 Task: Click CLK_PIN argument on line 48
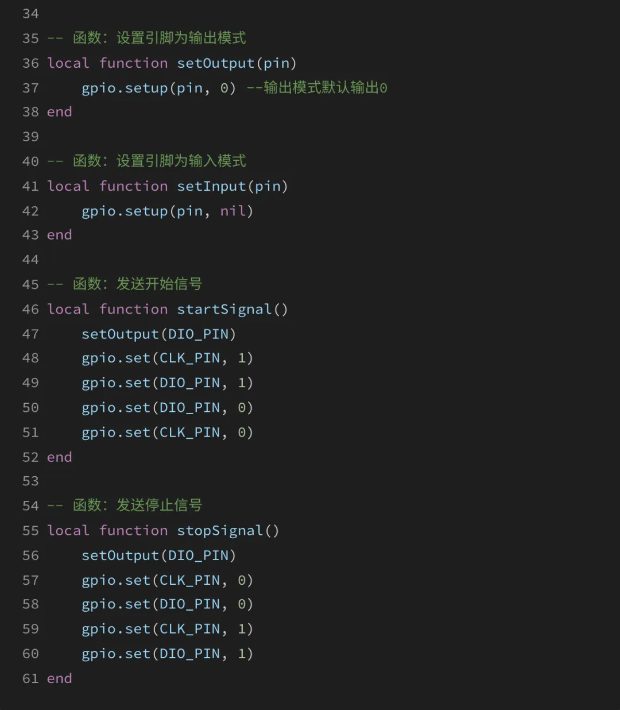pos(190,358)
